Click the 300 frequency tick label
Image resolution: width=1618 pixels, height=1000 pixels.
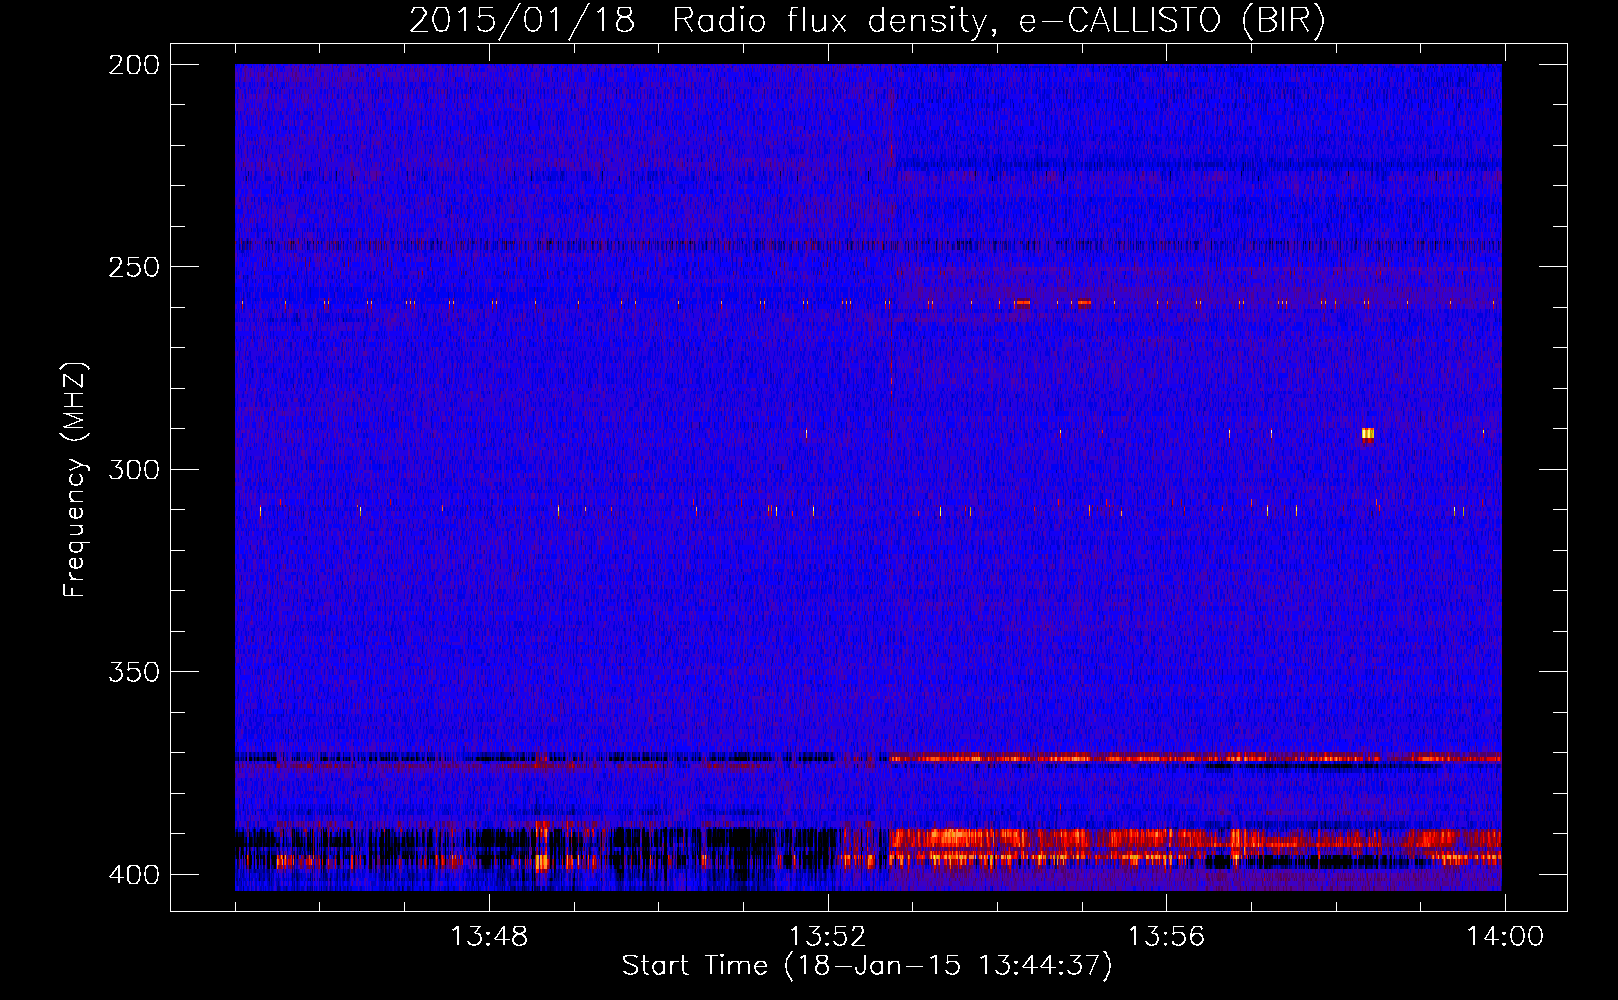point(134,469)
